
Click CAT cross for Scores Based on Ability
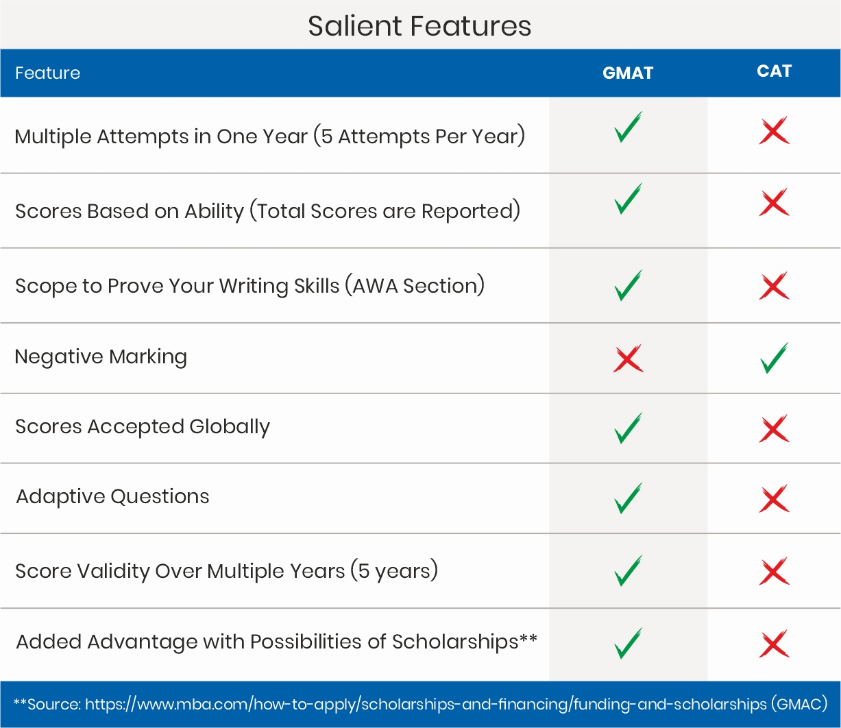pyautogui.click(x=774, y=202)
